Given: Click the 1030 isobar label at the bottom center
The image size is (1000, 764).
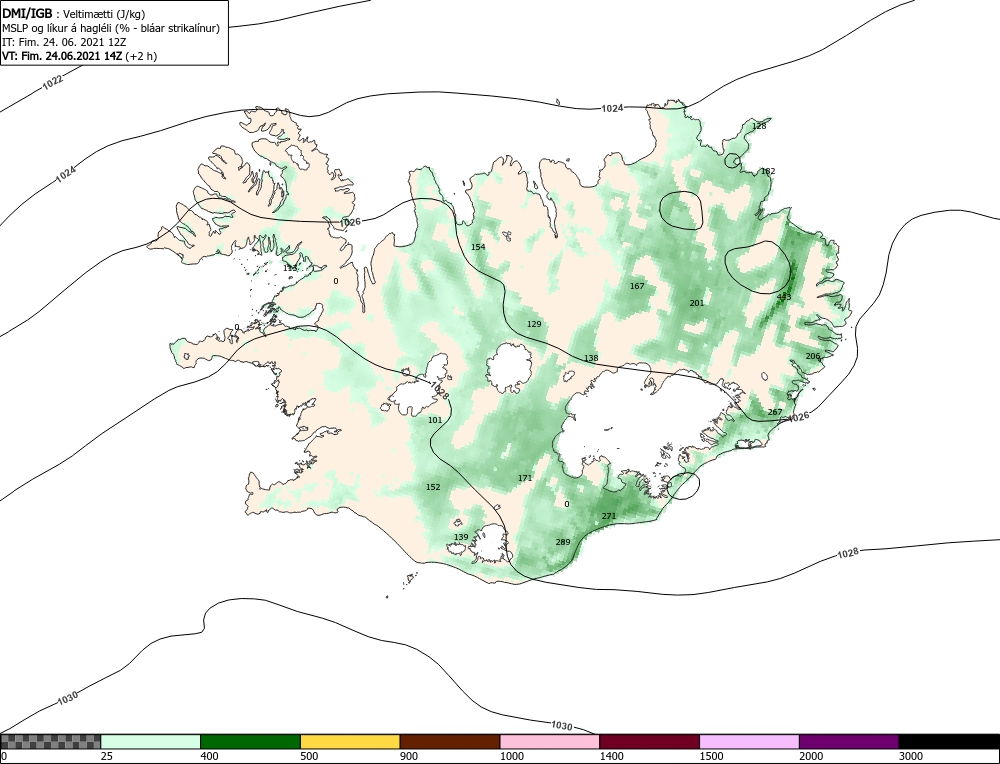Looking at the screenshot, I should pos(561,726).
